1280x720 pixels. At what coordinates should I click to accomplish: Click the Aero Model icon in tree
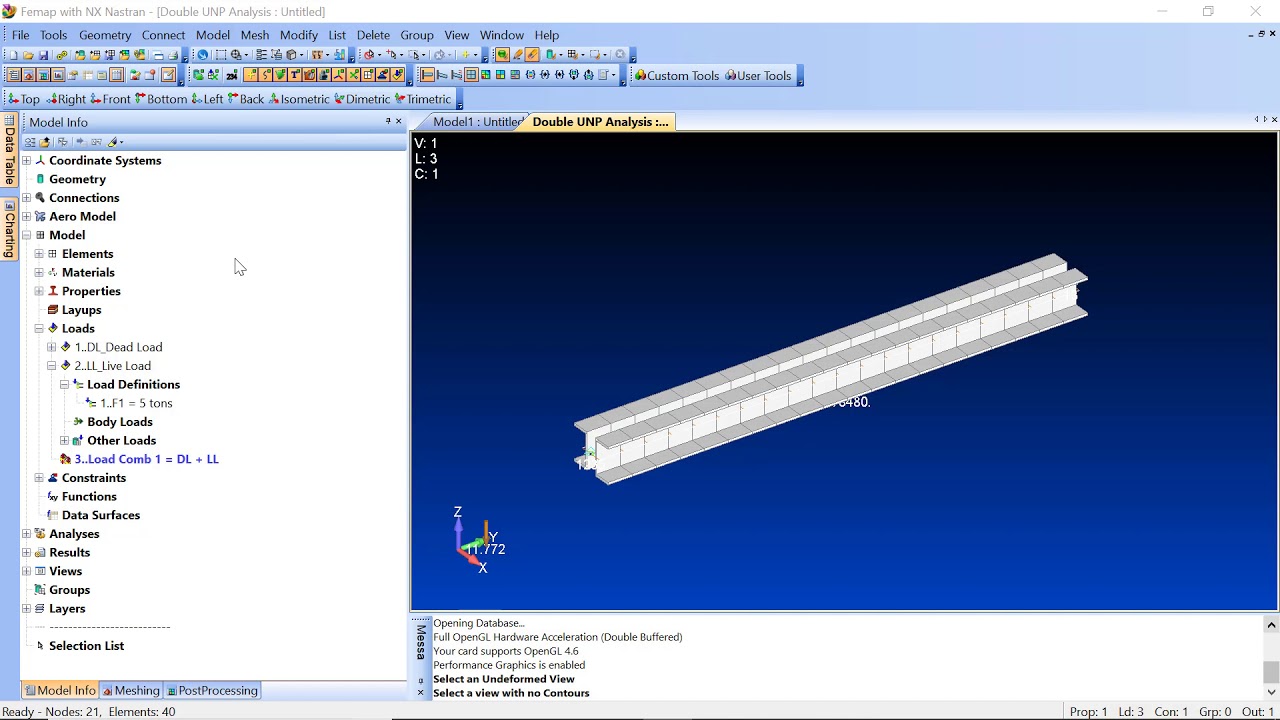pos(40,216)
